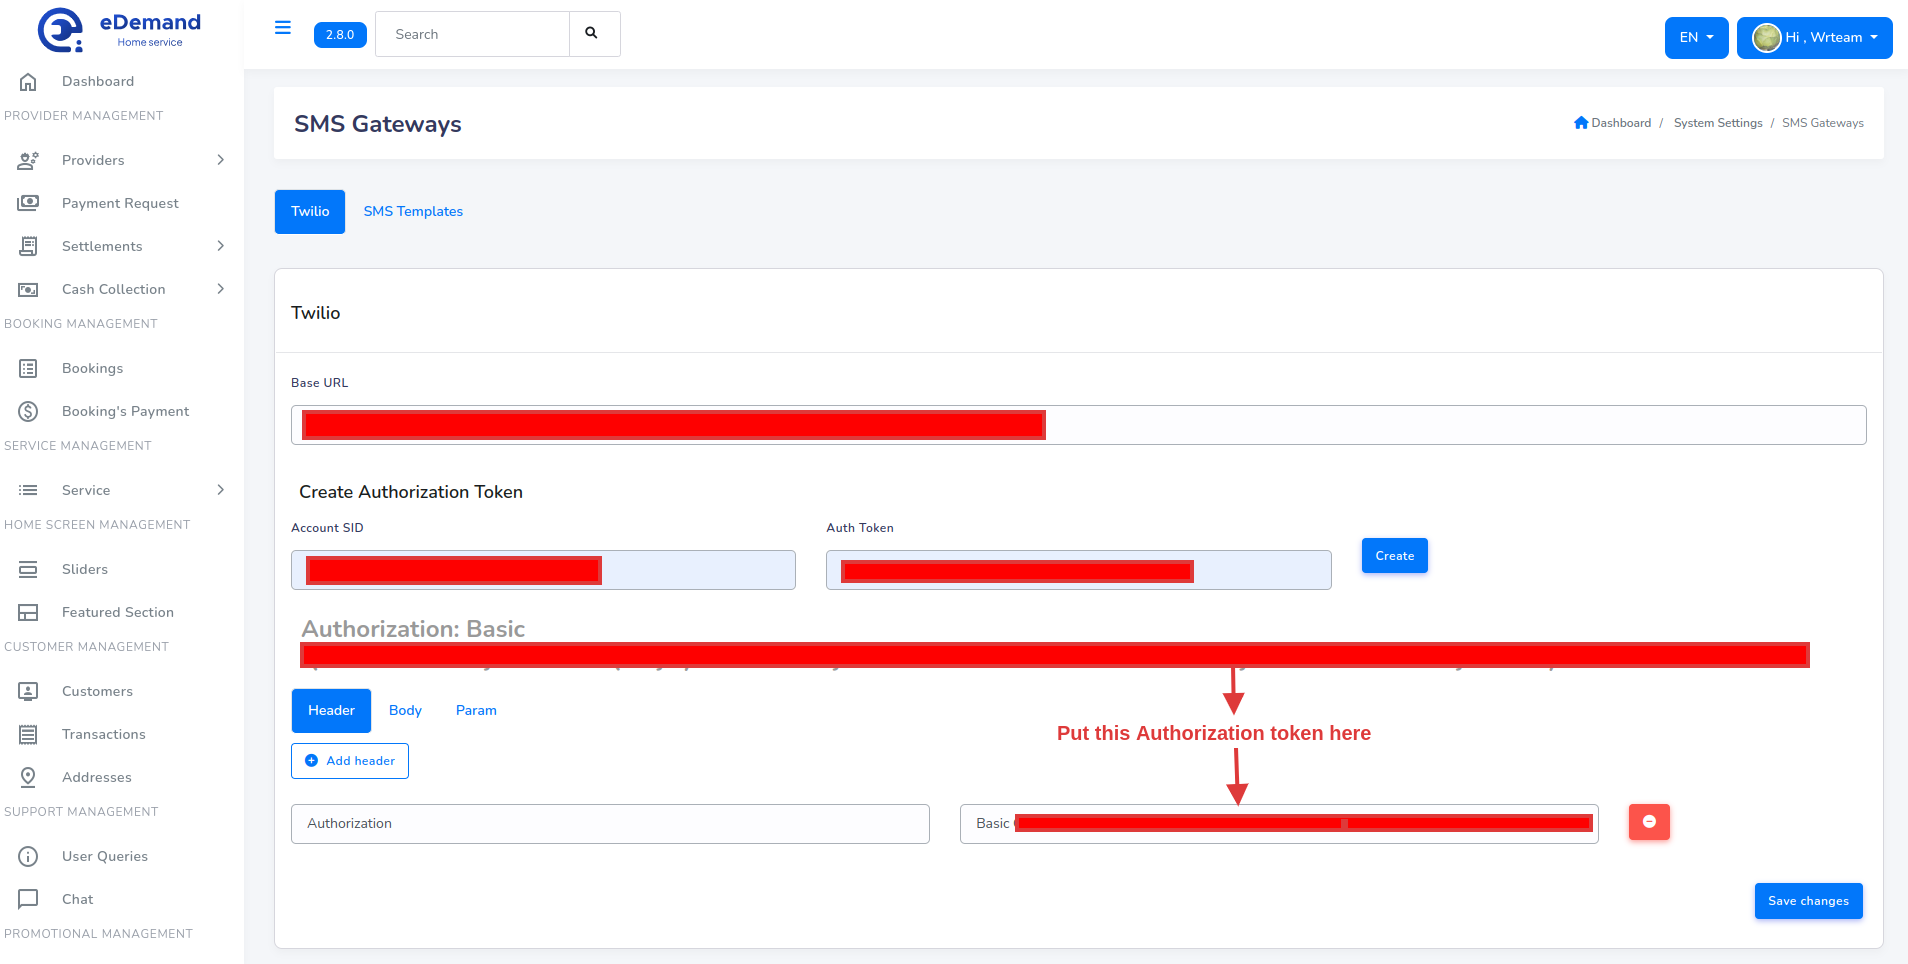Click the Service list icon
Screen dimensions: 1908x964
click(28, 490)
